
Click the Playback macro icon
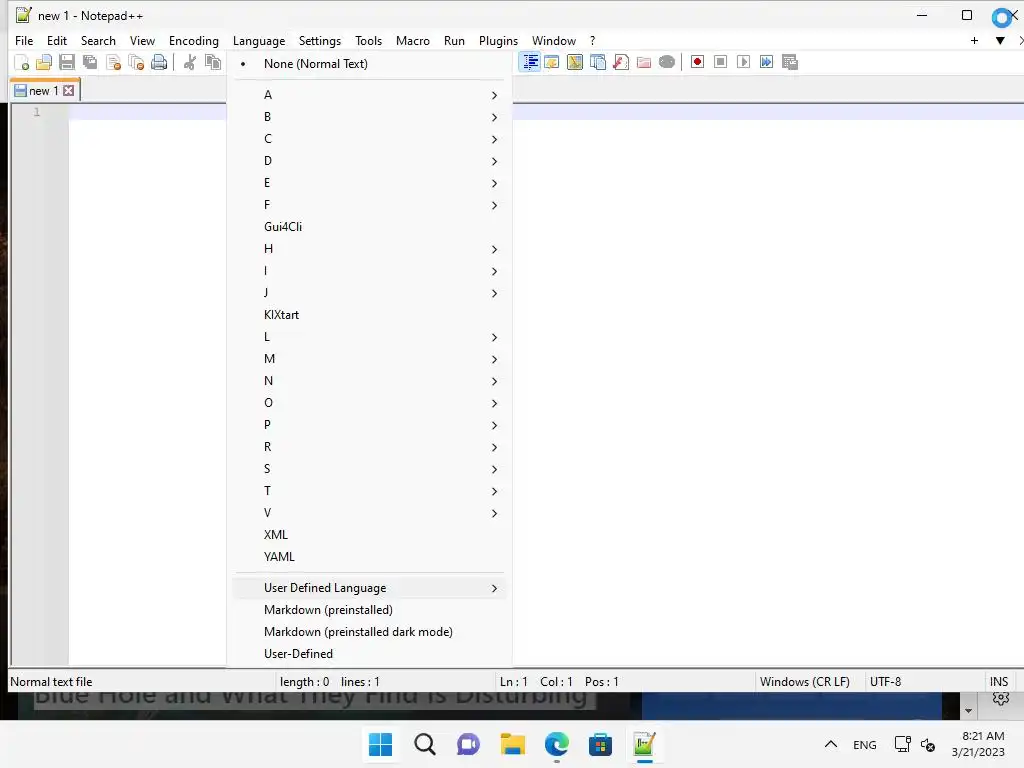[x=743, y=62]
